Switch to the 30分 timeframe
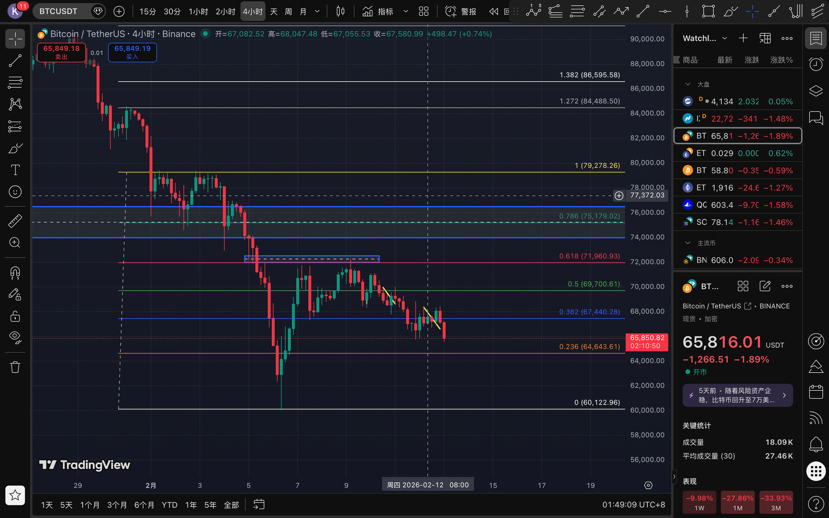This screenshot has width=829, height=518. [x=172, y=11]
